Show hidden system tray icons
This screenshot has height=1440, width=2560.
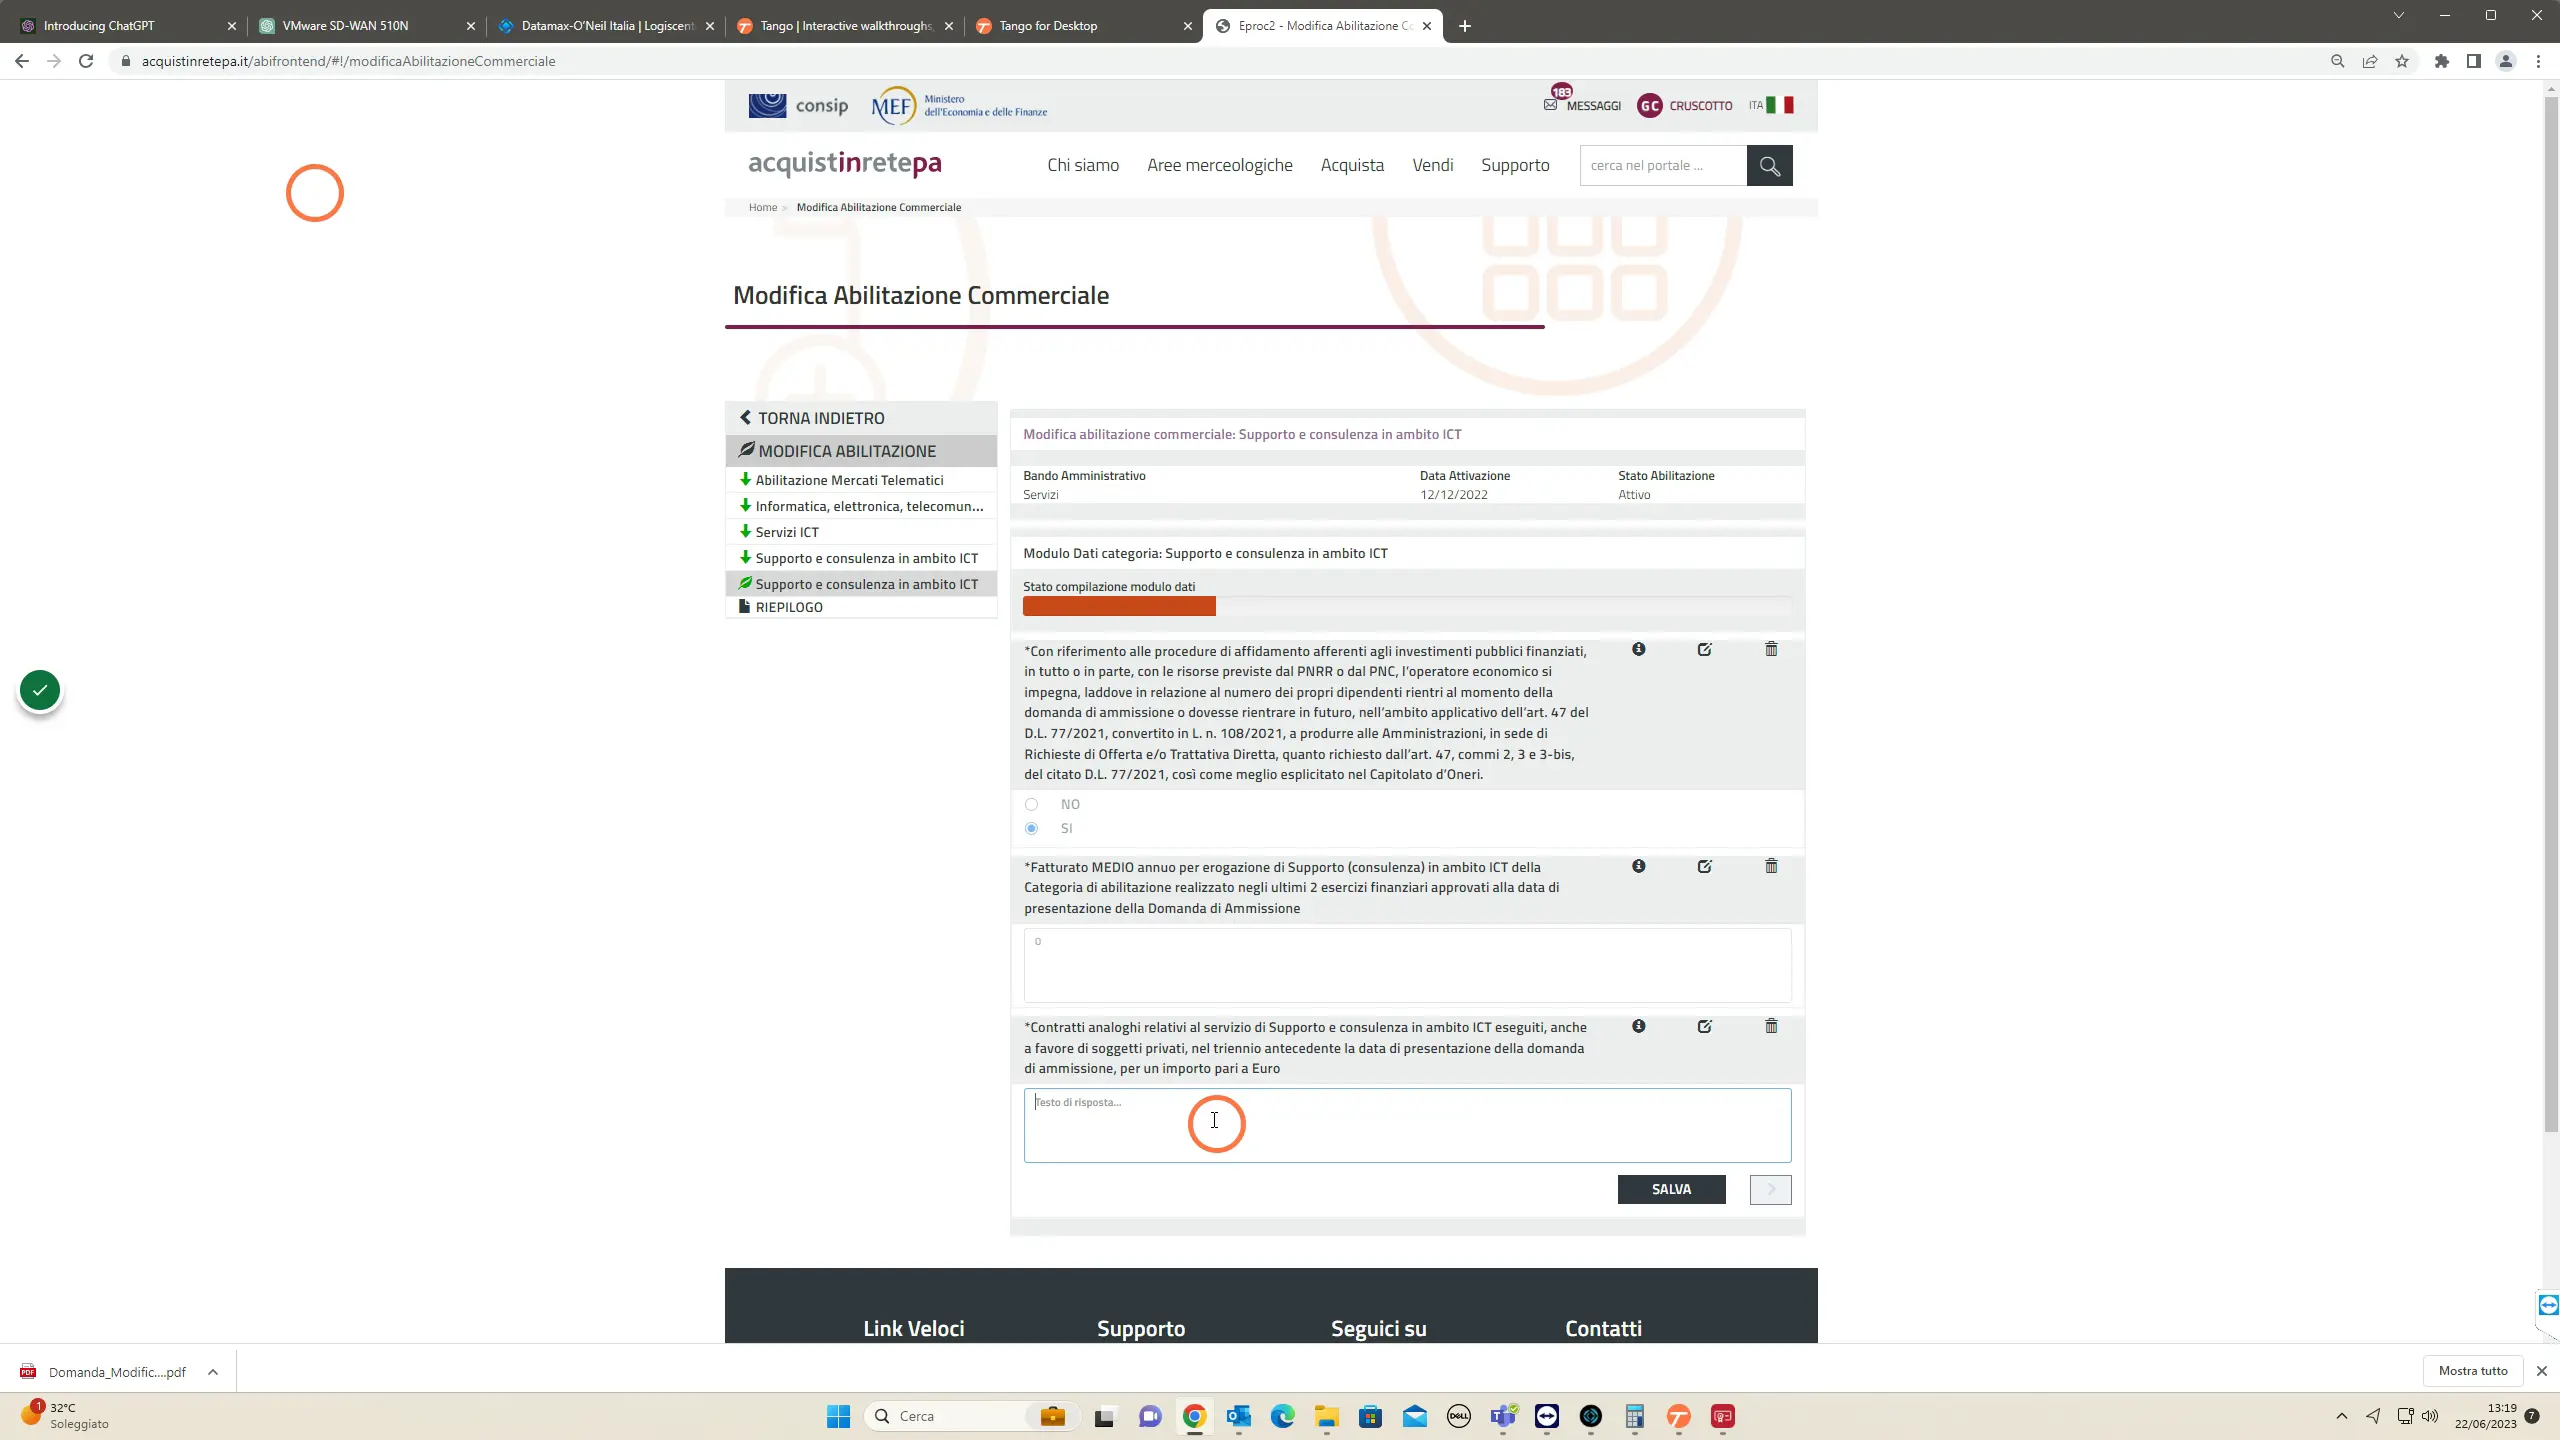coord(2342,1416)
